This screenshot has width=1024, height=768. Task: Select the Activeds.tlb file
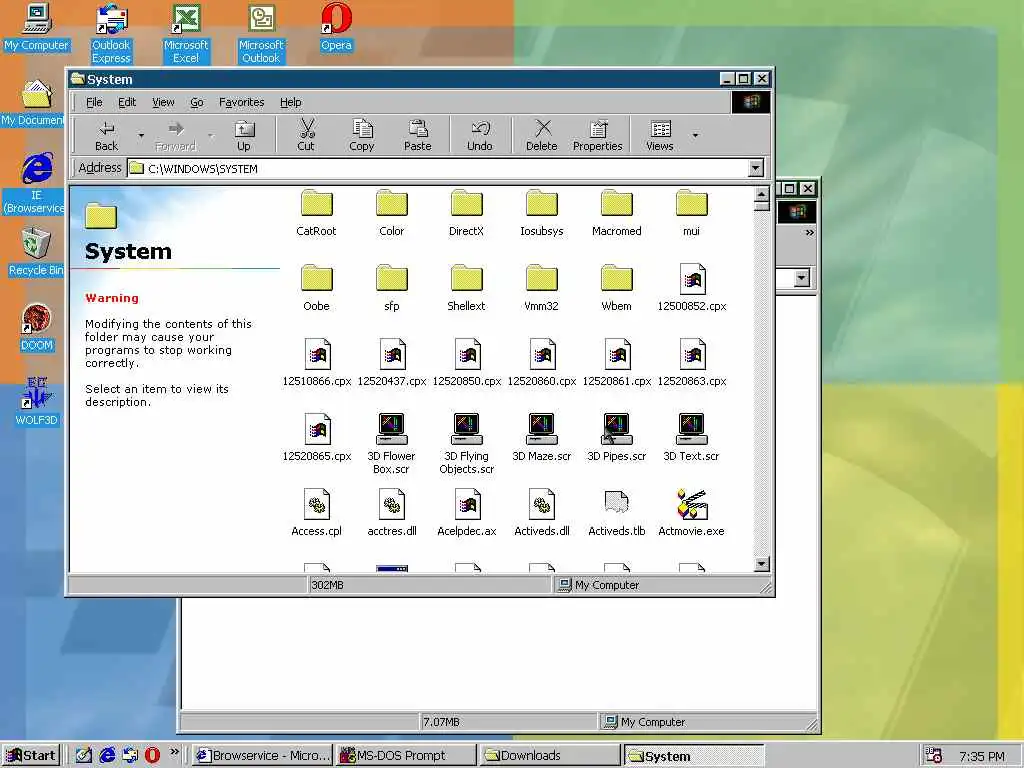coord(616,513)
